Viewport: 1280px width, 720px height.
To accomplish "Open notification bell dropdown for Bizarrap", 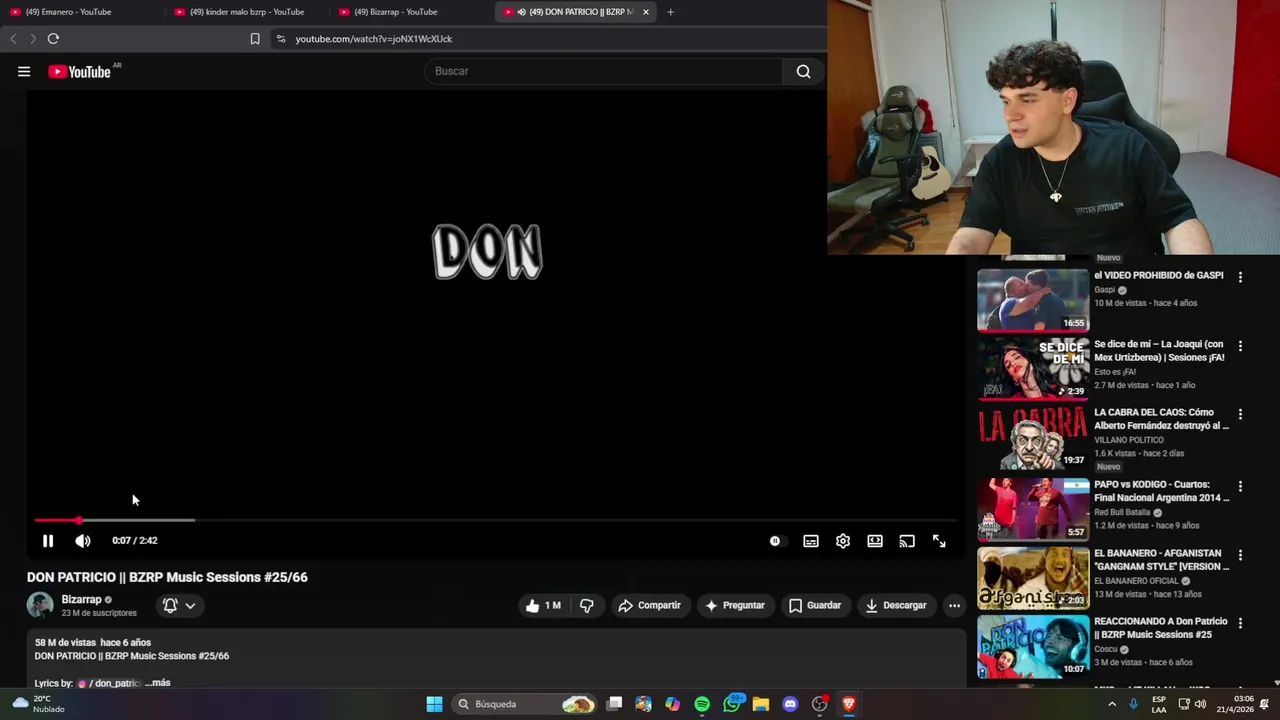I will pyautogui.click(x=179, y=605).
